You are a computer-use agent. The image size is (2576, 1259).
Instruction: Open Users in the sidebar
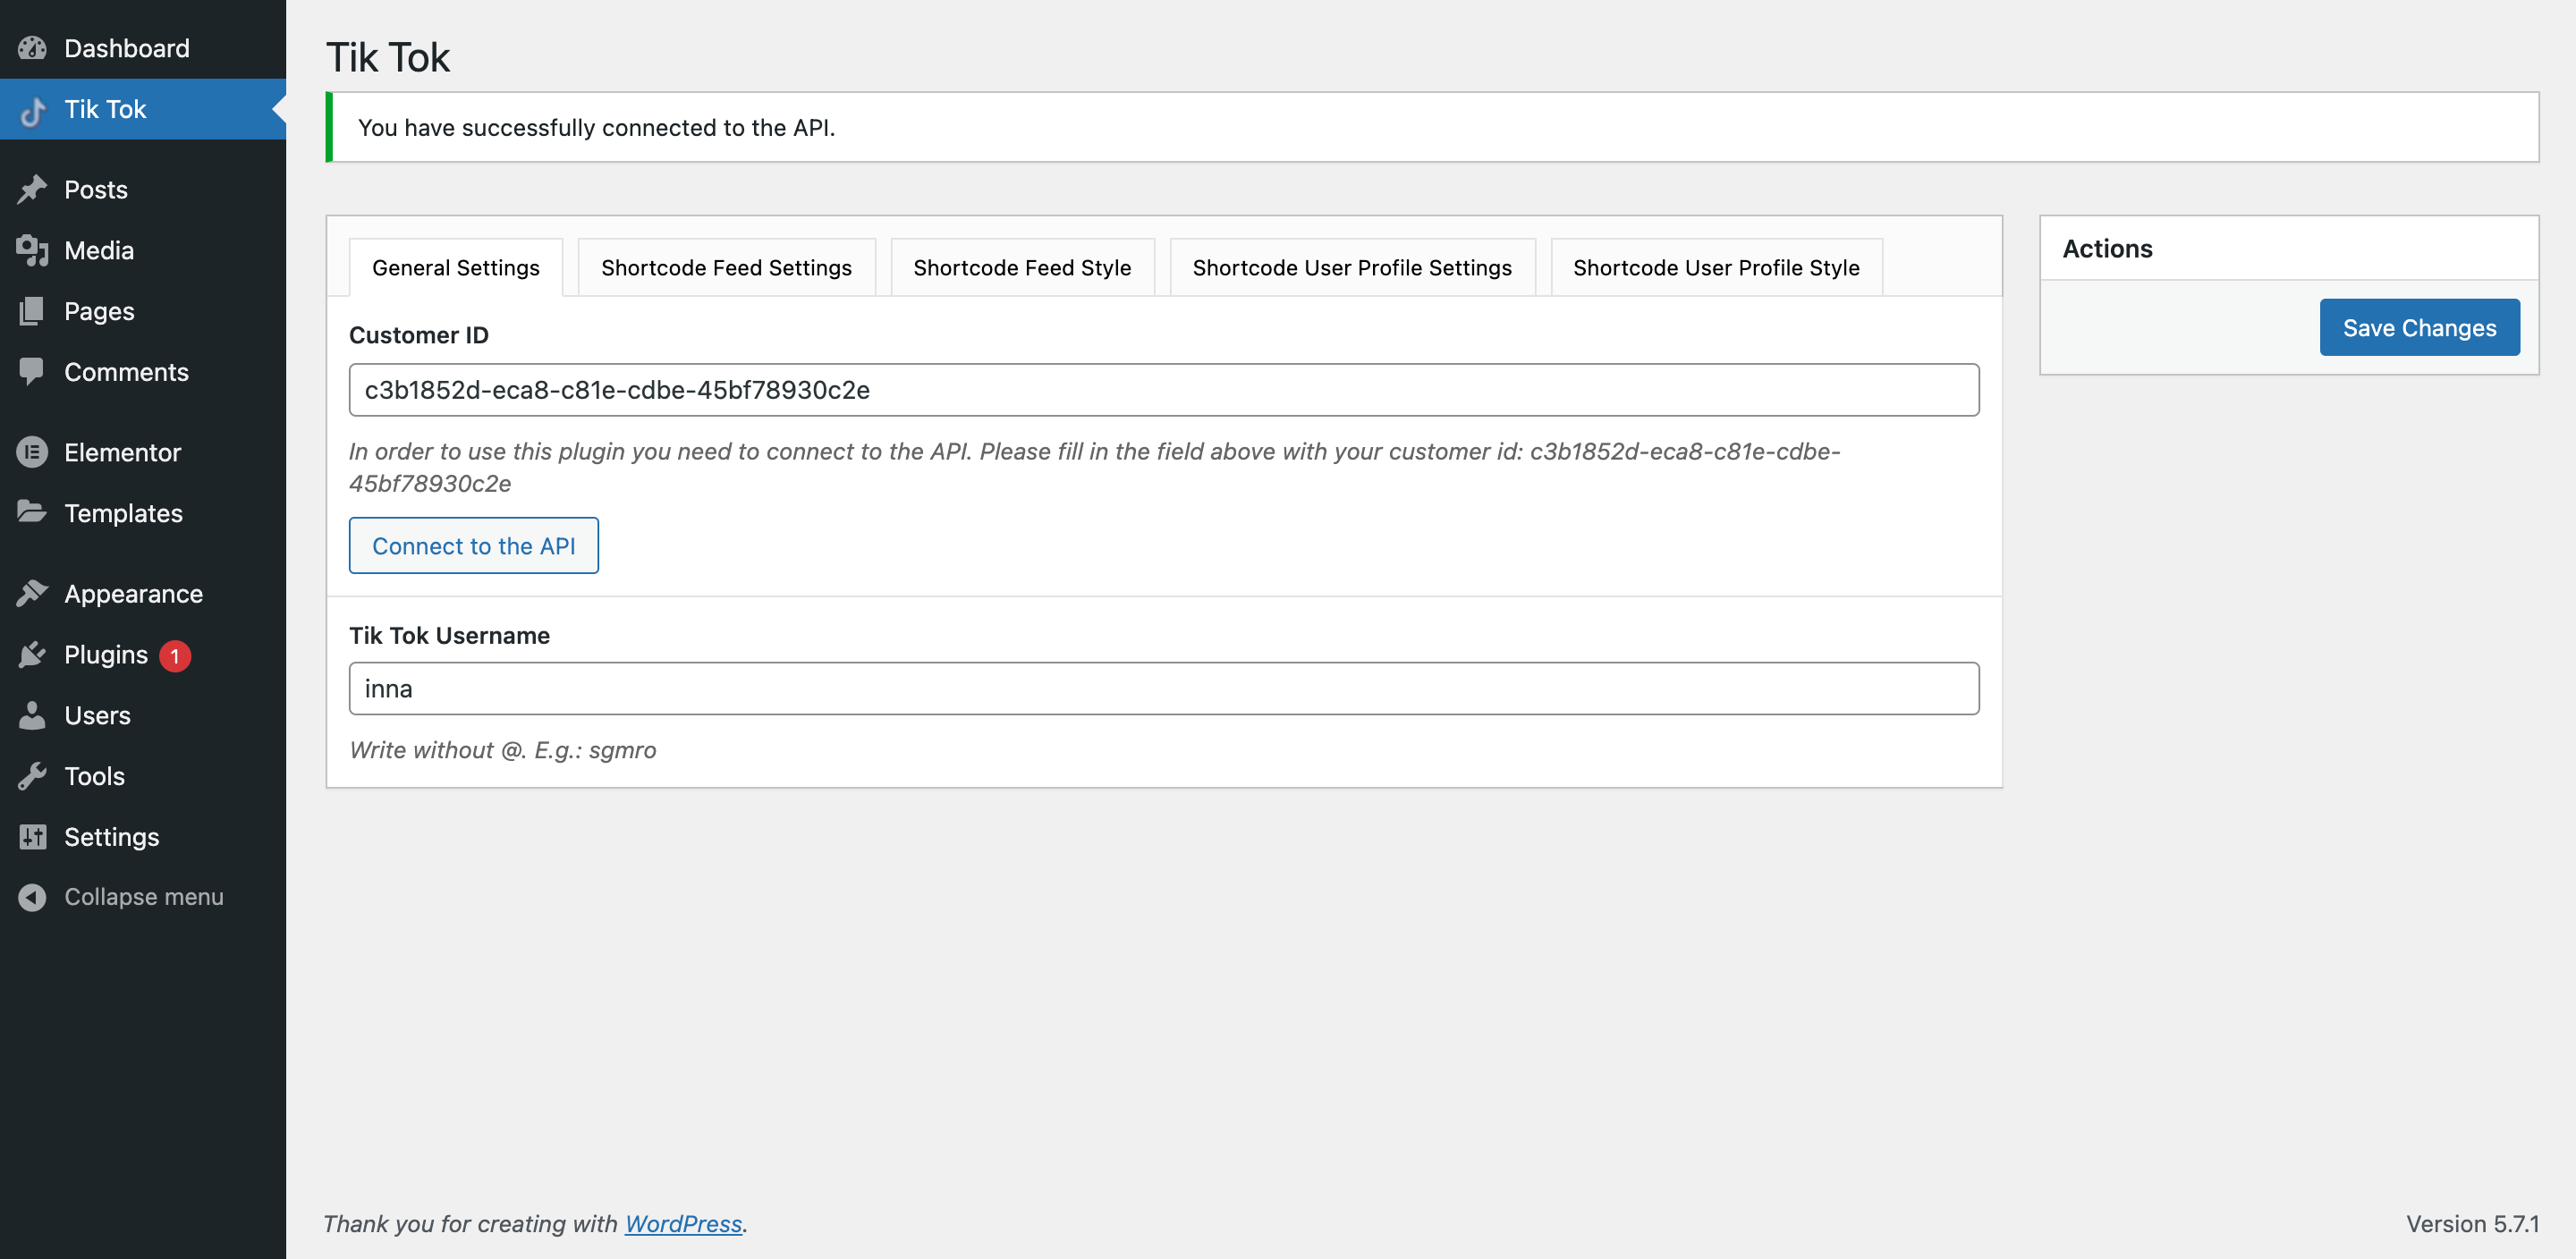point(143,715)
